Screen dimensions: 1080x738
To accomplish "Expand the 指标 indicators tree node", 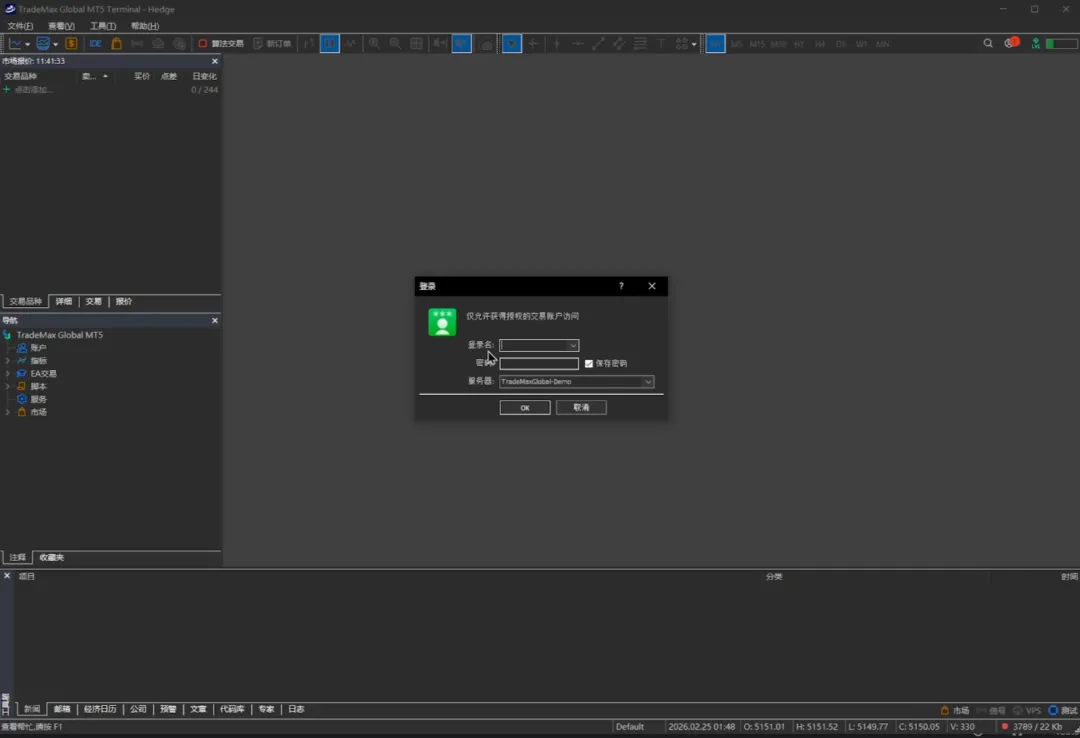I will [8, 361].
